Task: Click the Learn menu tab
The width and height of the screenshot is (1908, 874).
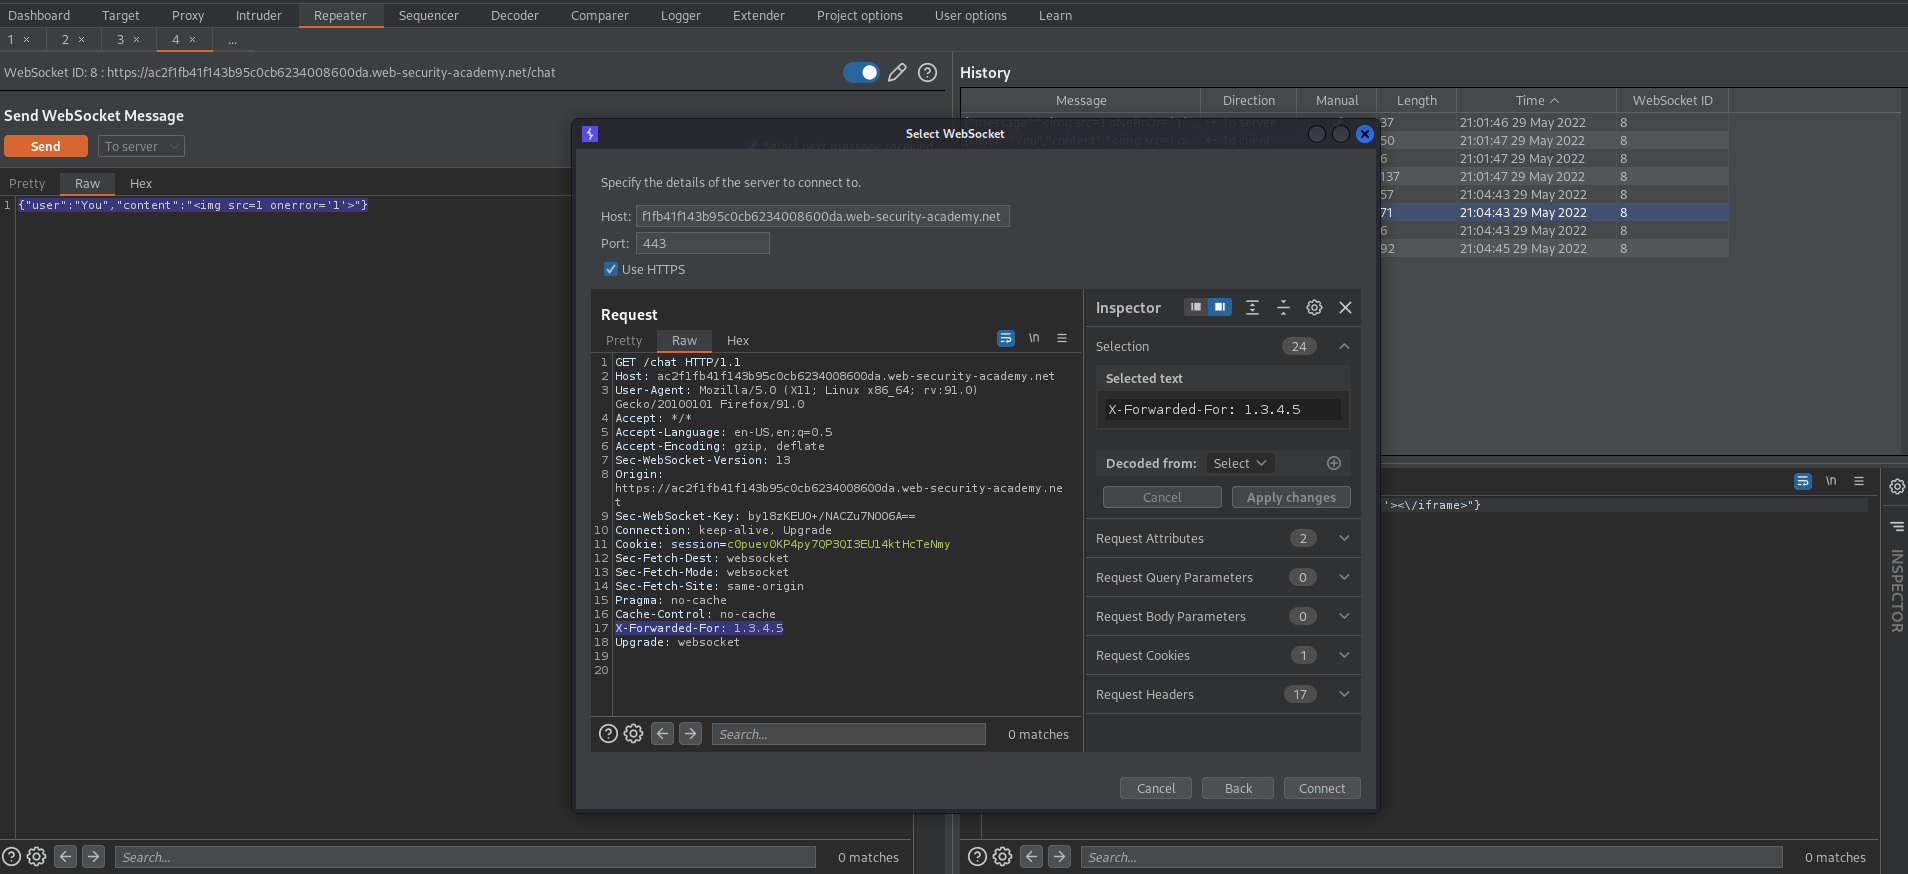Action: pyautogui.click(x=1055, y=15)
